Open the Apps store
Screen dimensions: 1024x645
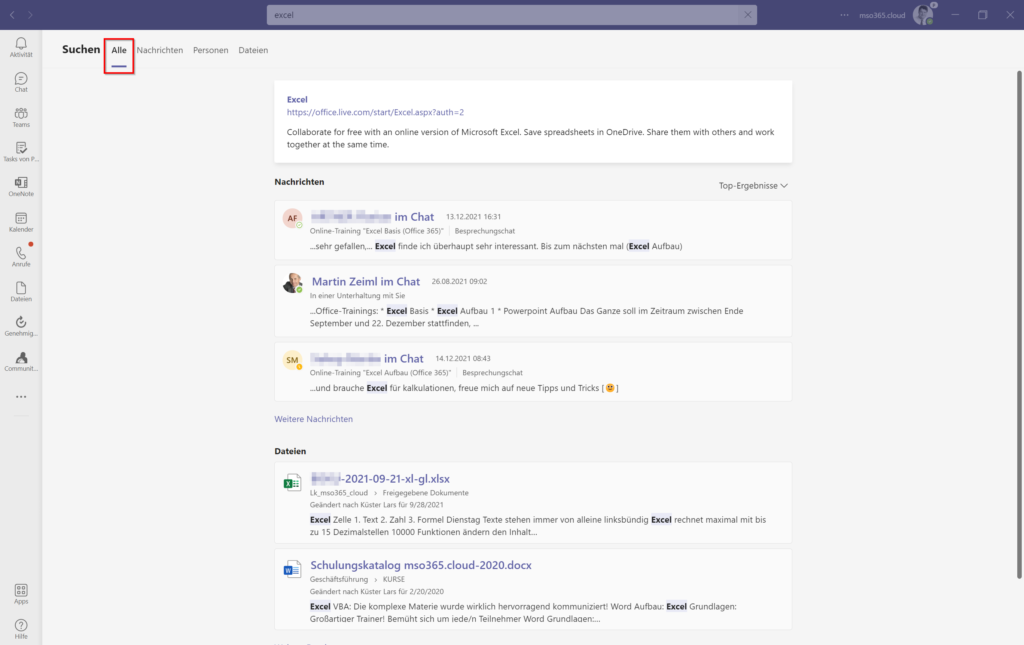point(21,594)
